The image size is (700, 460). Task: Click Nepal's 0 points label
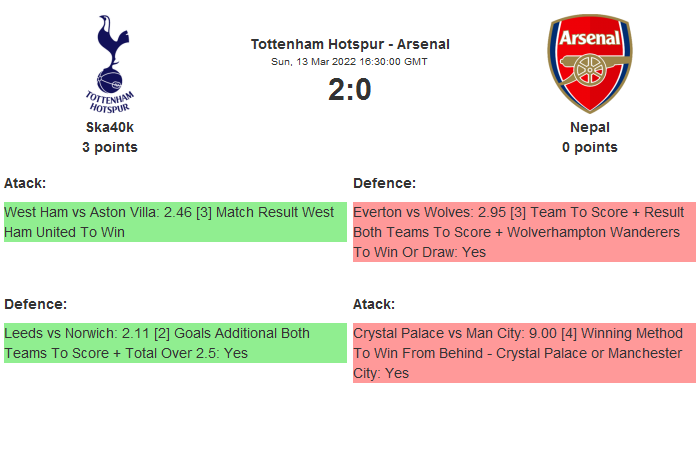(x=589, y=147)
